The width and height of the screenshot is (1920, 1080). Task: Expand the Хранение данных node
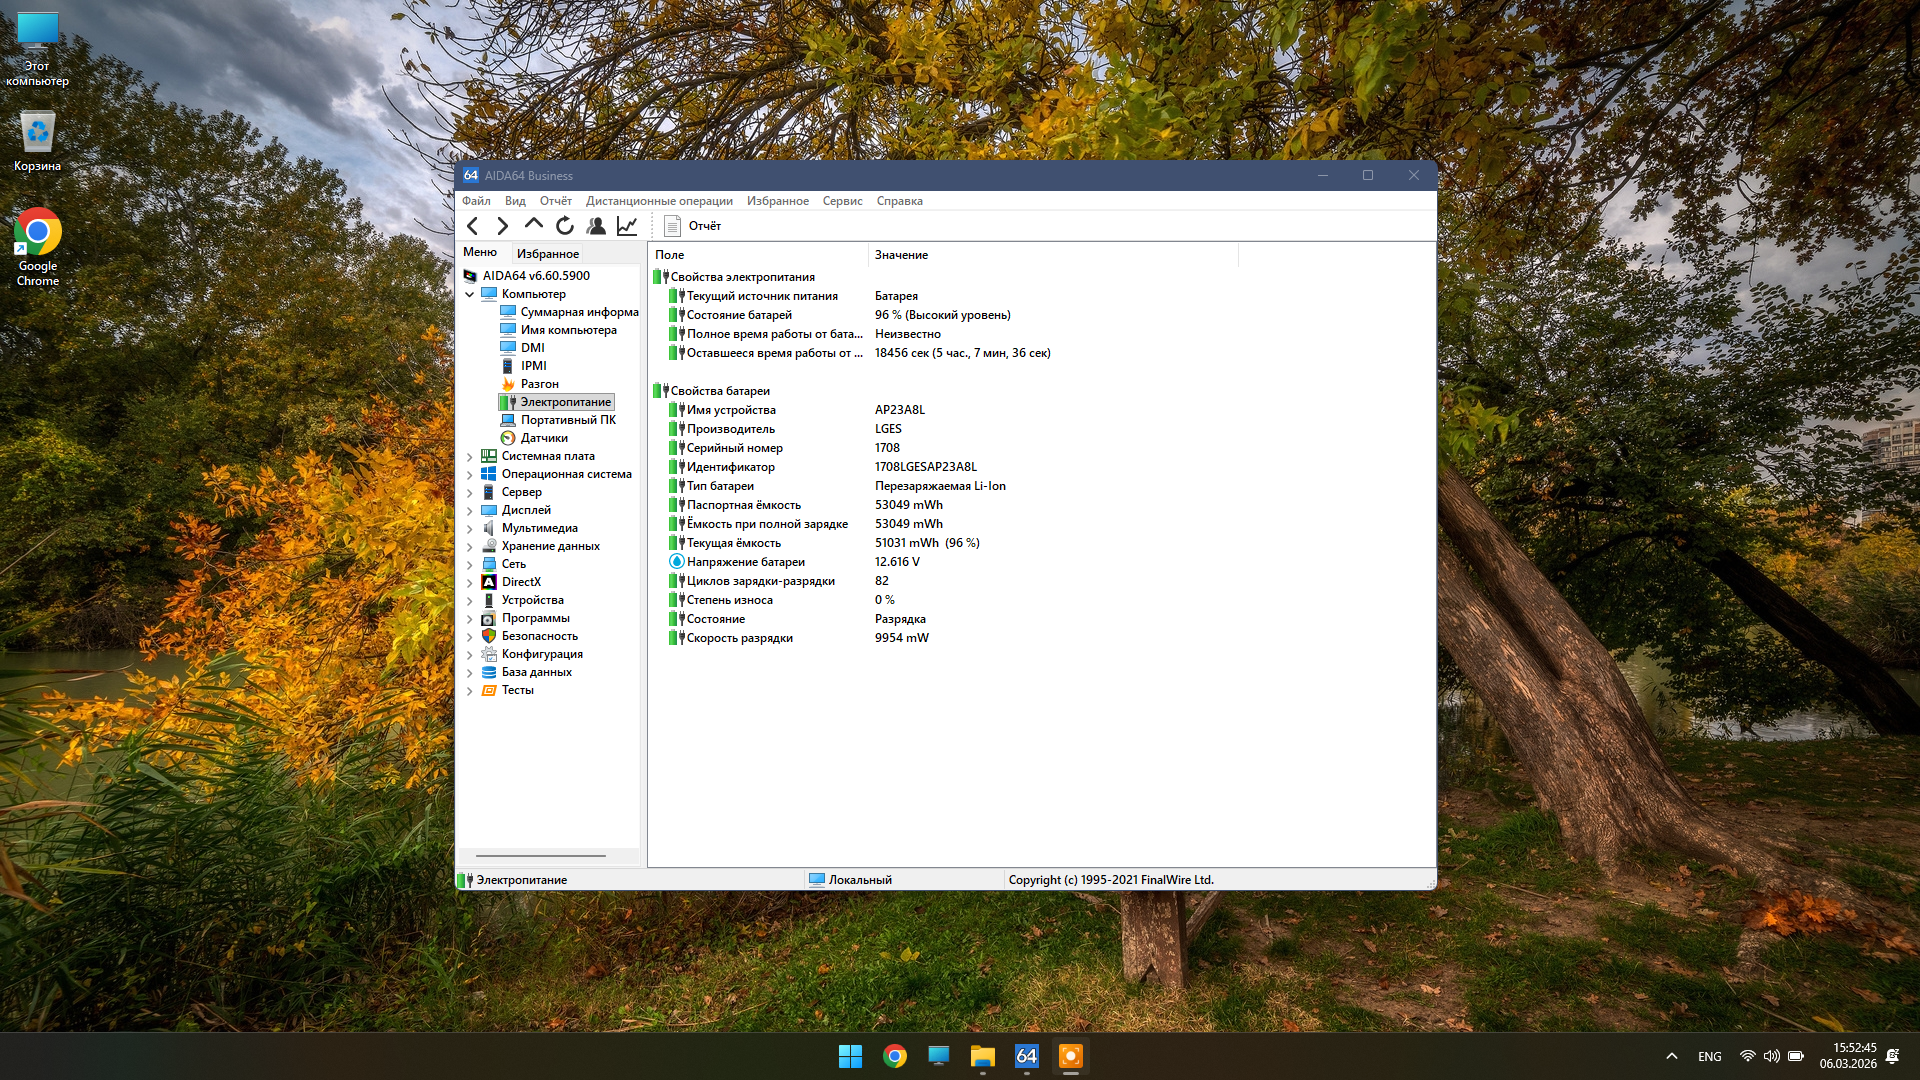coord(470,546)
